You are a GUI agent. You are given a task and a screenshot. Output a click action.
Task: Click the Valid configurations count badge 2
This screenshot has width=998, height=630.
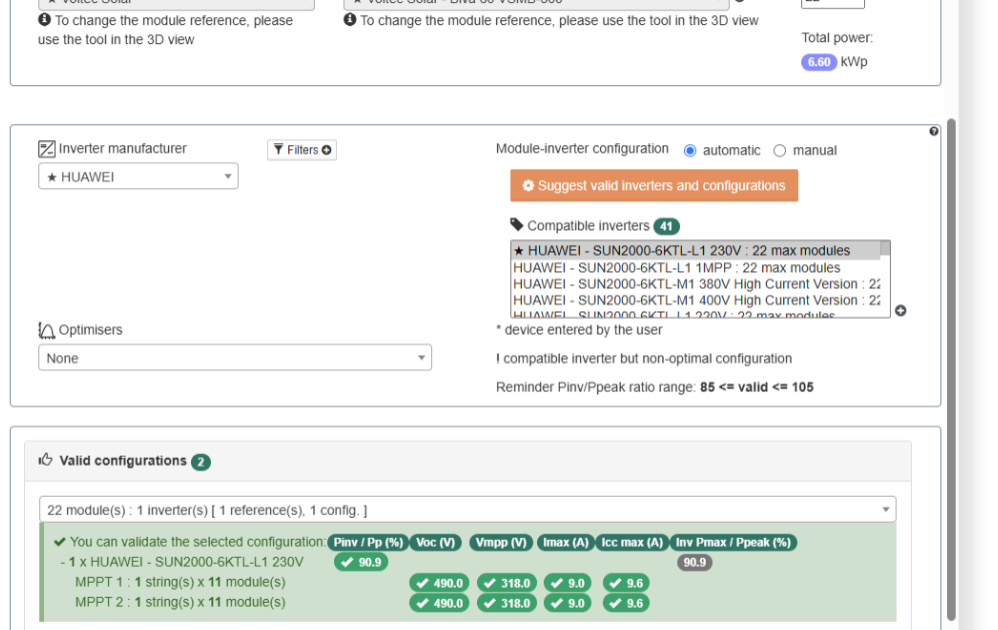click(200, 461)
